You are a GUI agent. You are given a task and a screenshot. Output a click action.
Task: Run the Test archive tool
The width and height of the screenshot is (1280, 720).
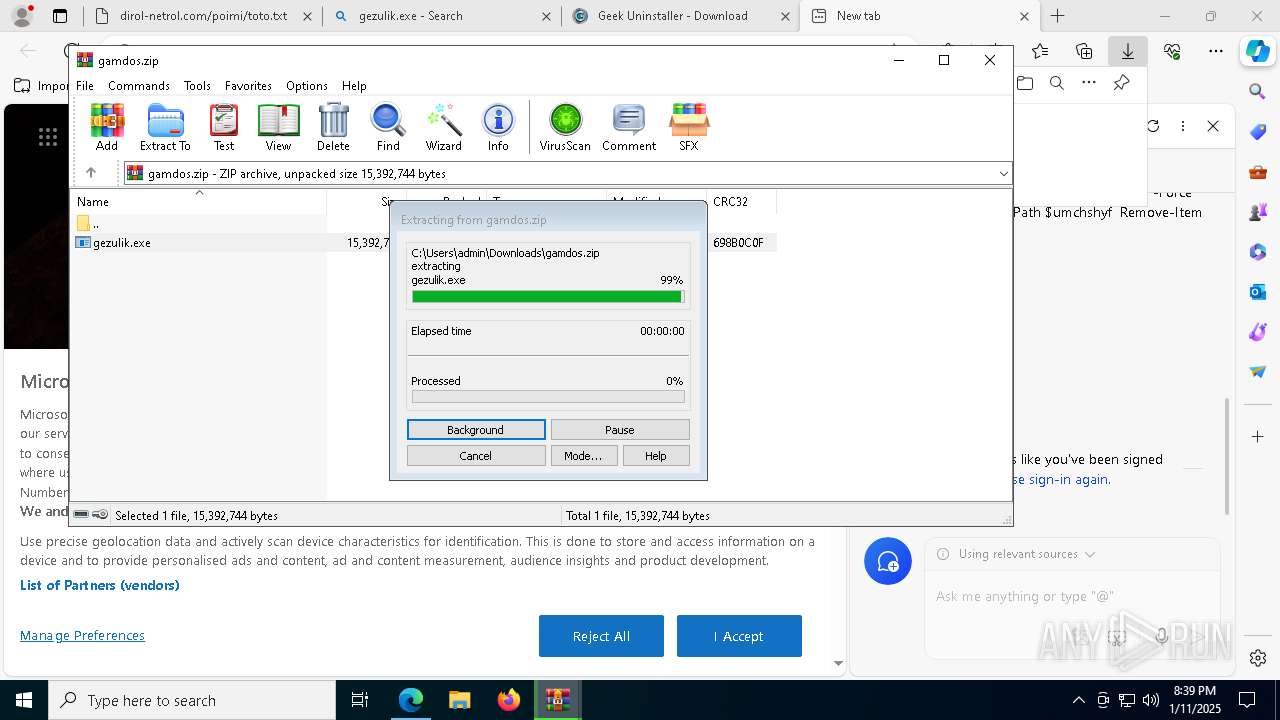tap(224, 127)
